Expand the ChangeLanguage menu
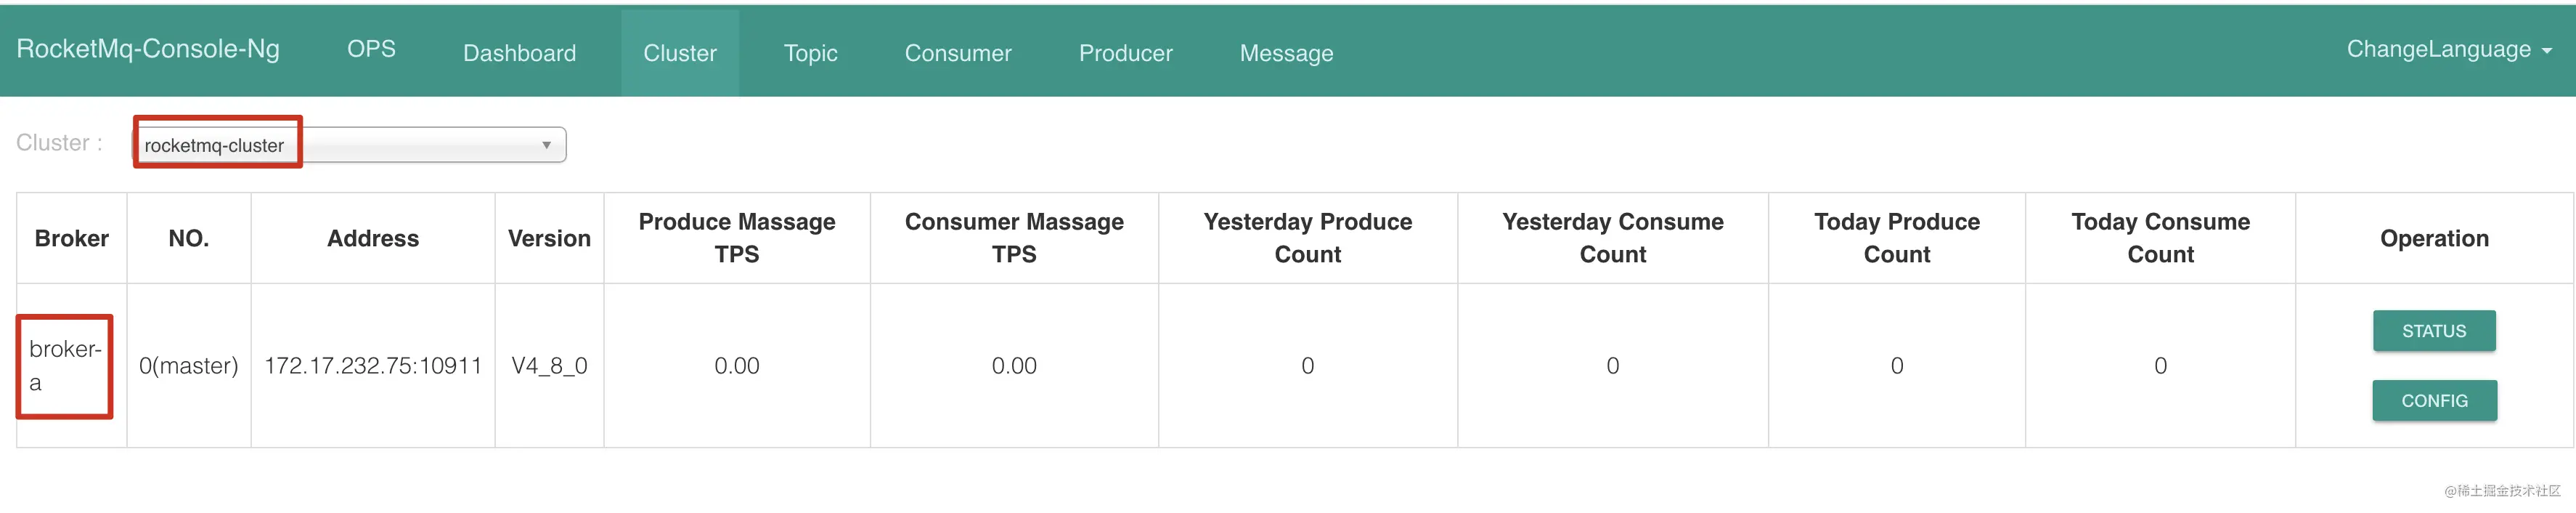Viewport: 2576px width, 513px height. (2447, 50)
